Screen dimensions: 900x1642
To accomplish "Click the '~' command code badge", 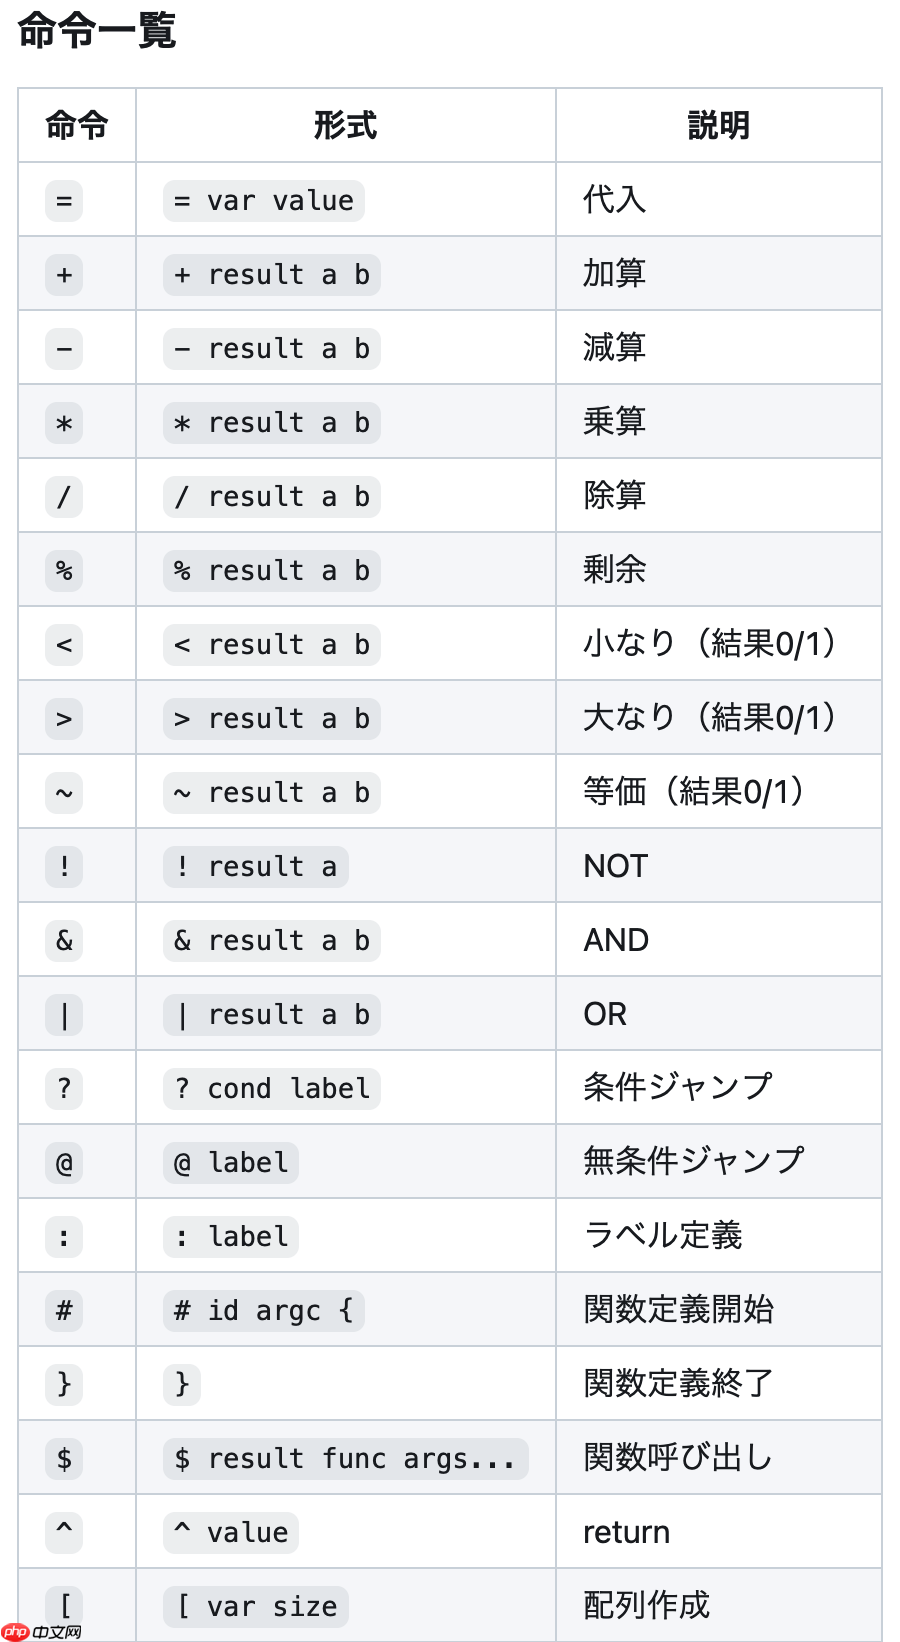I will point(64,793).
